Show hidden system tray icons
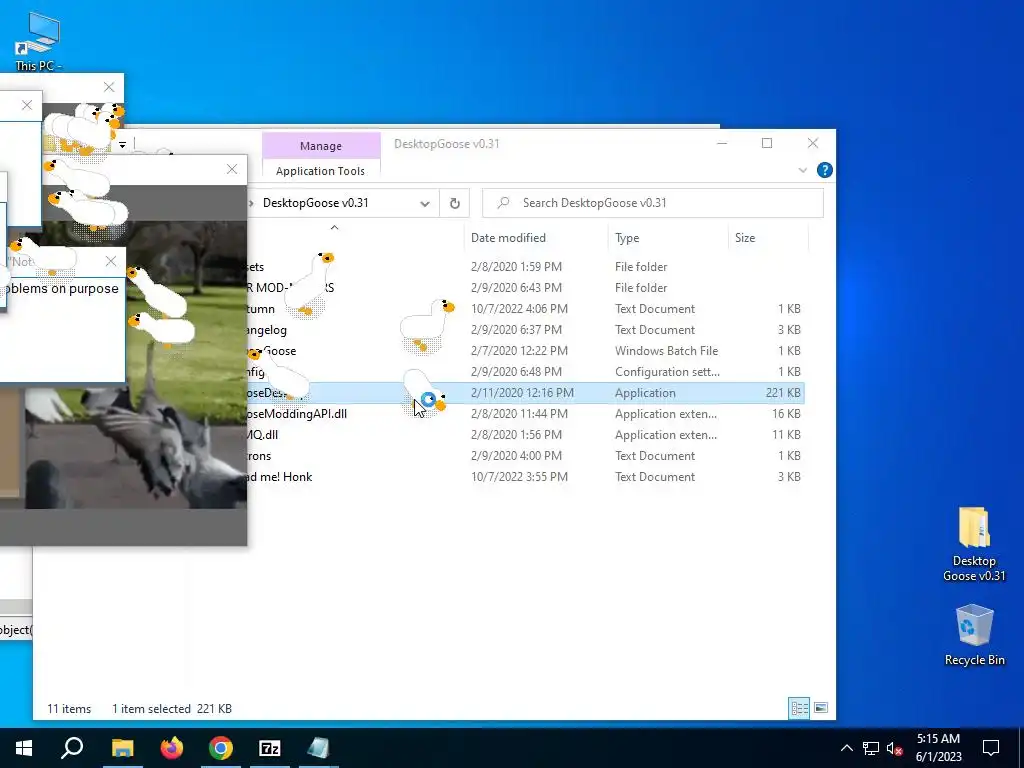The image size is (1024, 768). [846, 748]
